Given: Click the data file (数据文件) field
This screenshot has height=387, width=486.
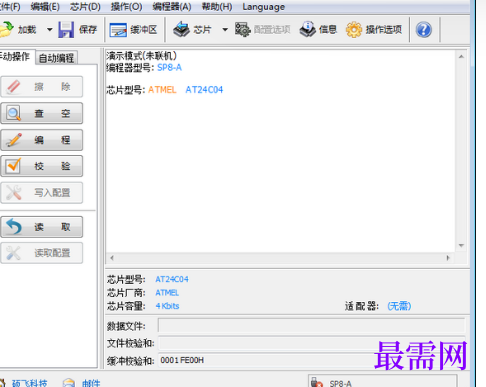Looking at the screenshot, I should point(311,326).
